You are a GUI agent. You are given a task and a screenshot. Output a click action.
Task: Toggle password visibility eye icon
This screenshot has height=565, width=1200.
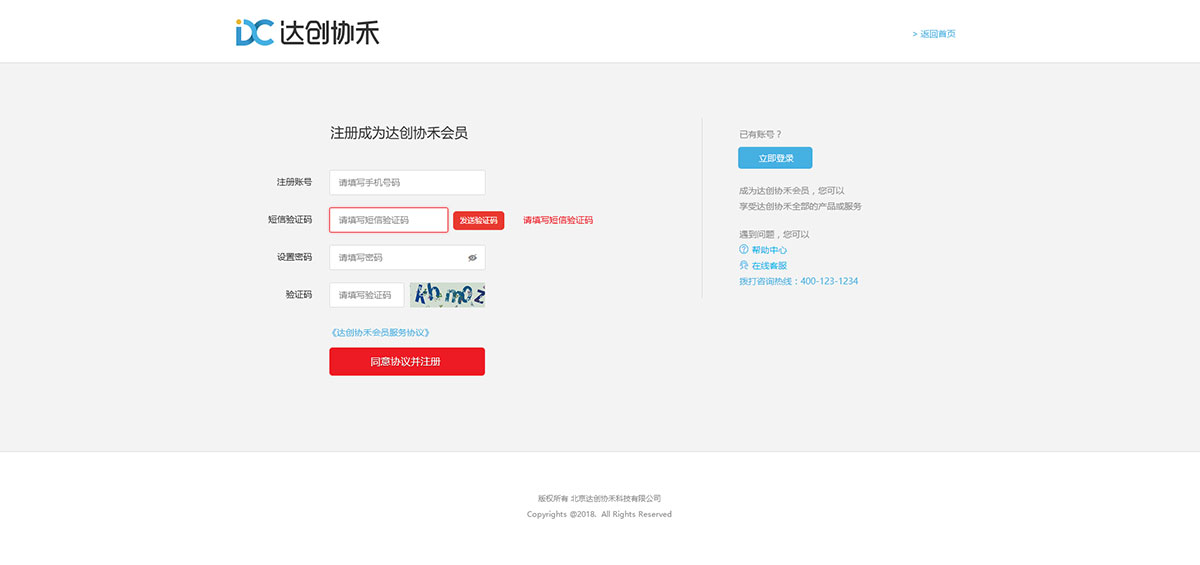[472, 258]
